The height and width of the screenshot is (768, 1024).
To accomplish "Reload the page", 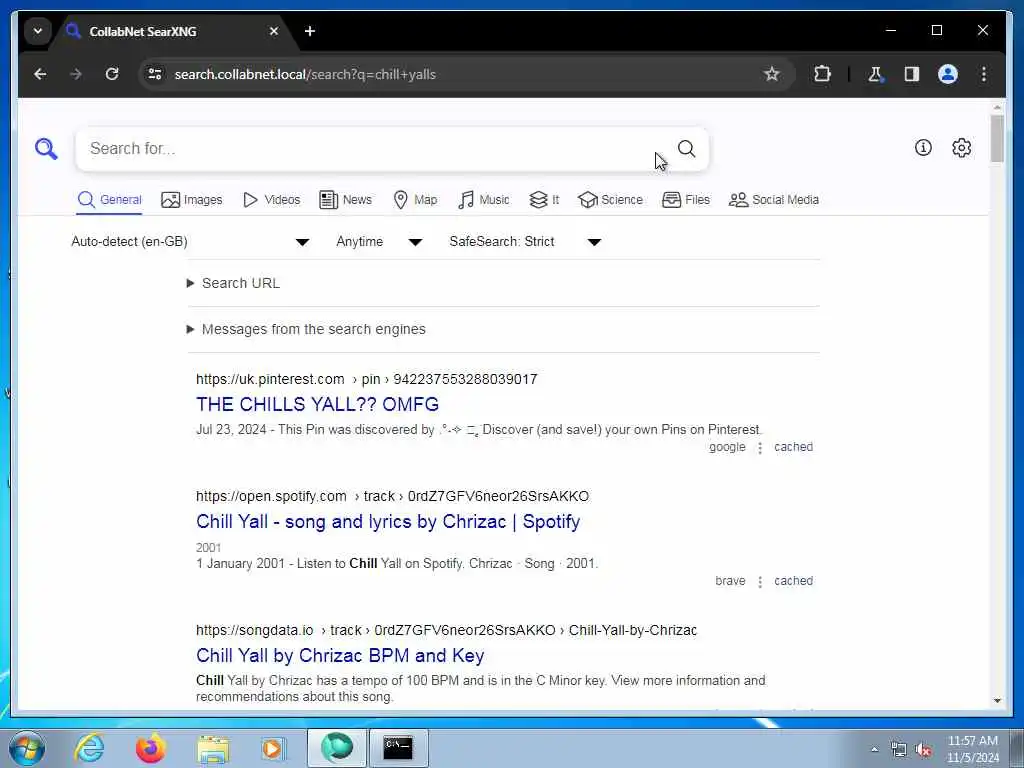I will [x=112, y=74].
